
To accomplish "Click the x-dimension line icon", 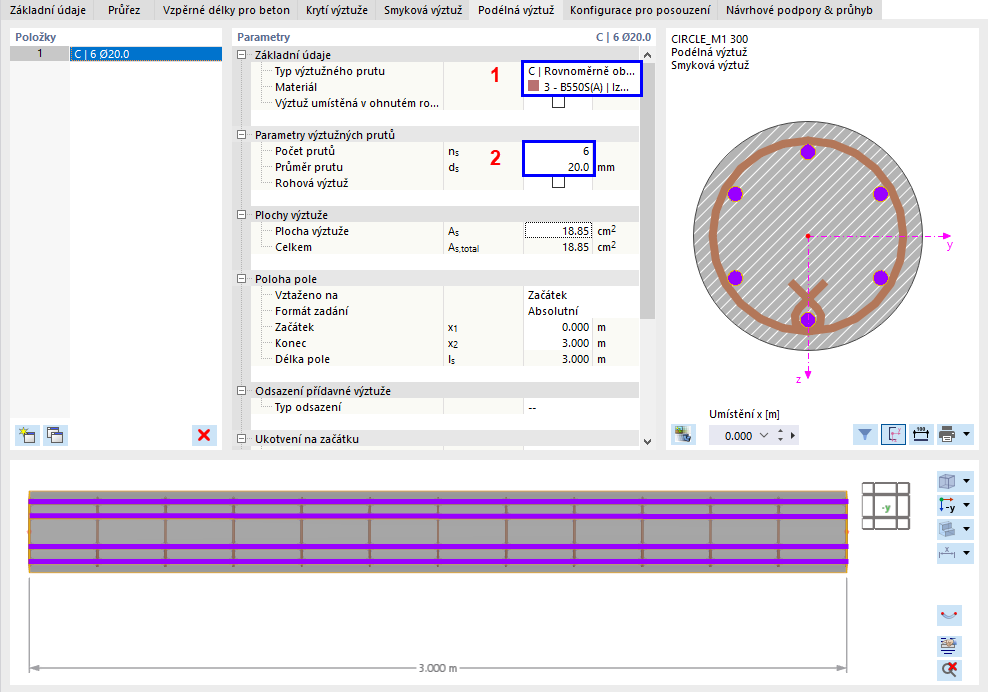I will 946,553.
